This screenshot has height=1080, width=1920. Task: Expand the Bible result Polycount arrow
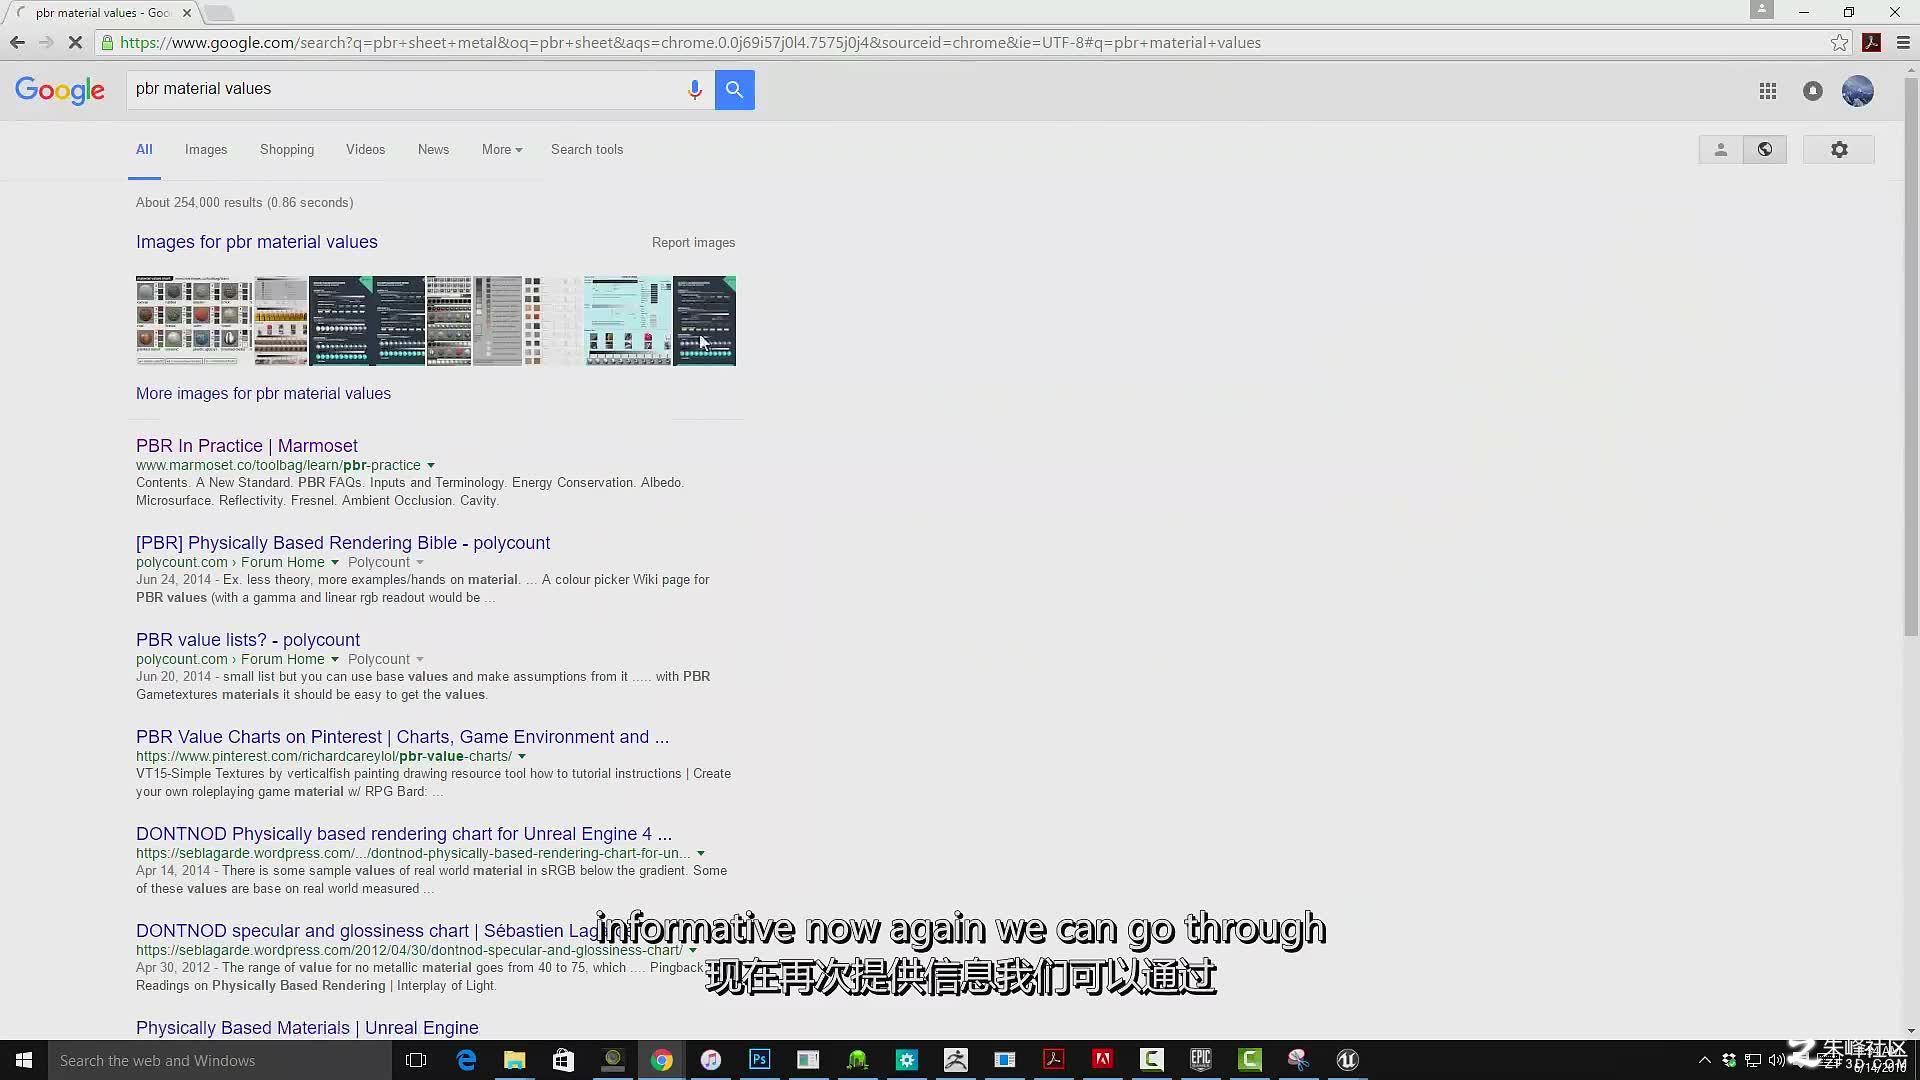[x=420, y=562]
